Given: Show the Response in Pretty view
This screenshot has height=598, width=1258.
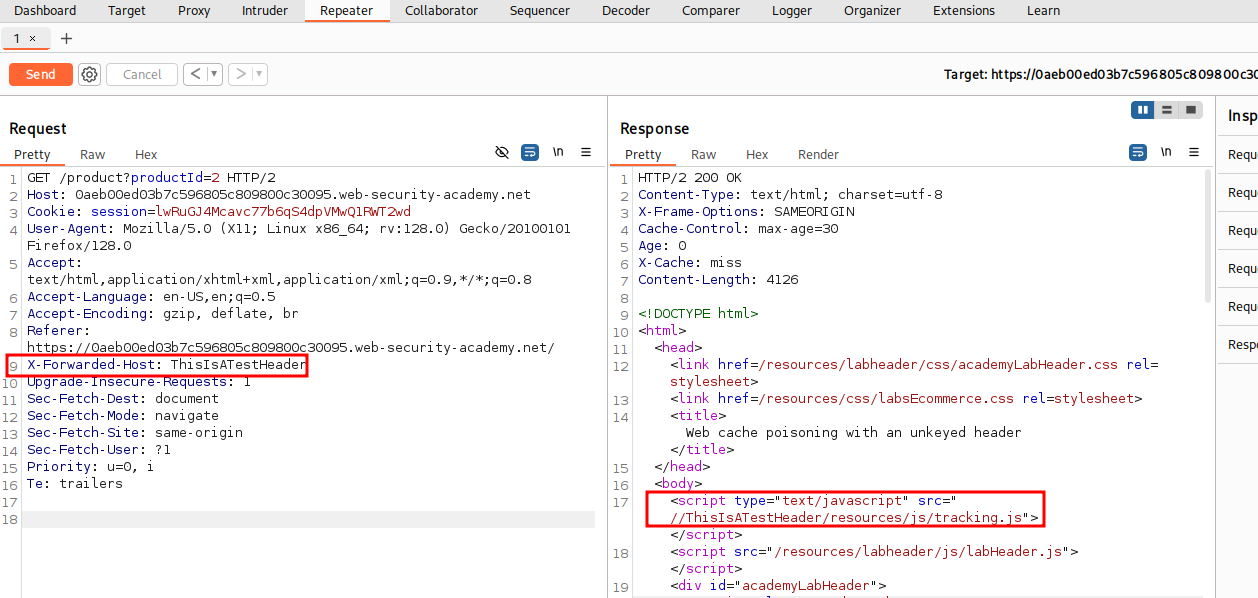Looking at the screenshot, I should click(643, 154).
